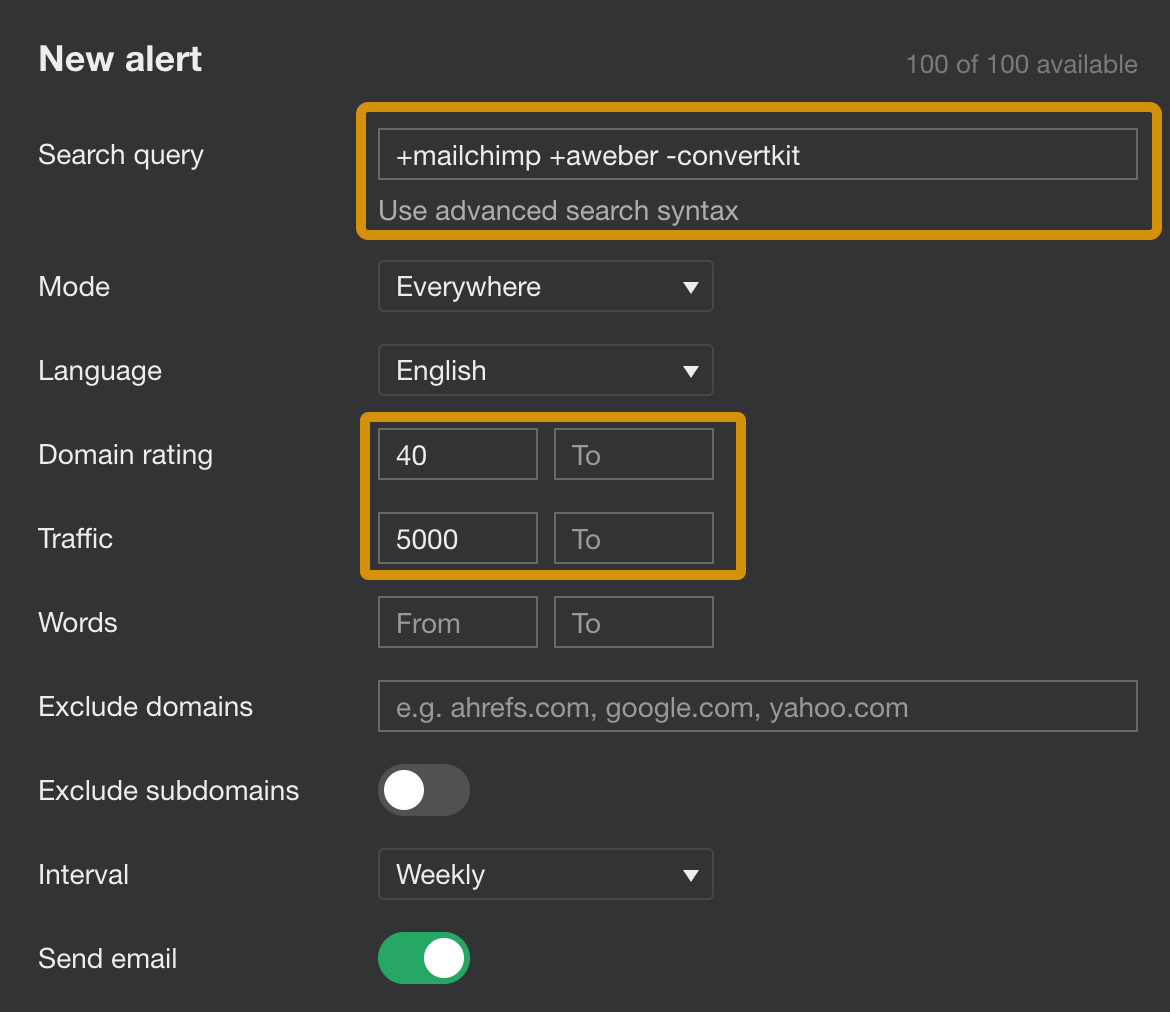Image resolution: width=1170 pixels, height=1012 pixels.
Task: Click the New alert heading
Action: point(120,59)
